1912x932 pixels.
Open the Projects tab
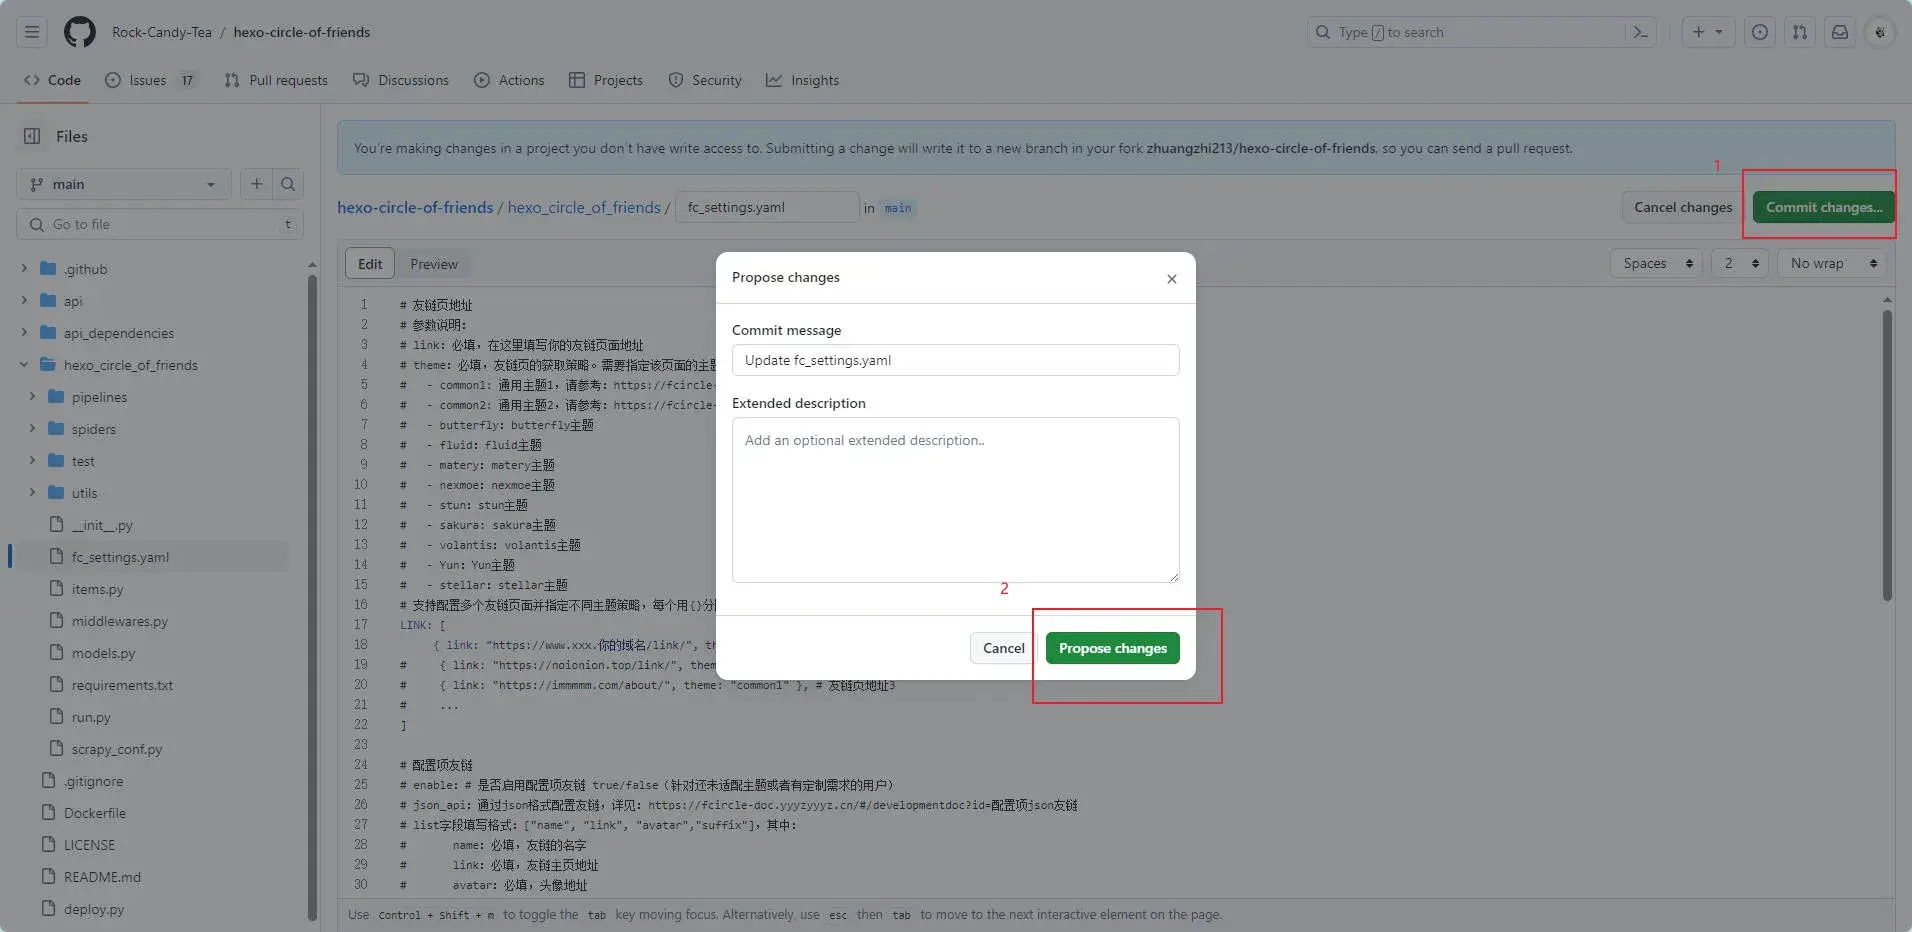[x=606, y=80]
